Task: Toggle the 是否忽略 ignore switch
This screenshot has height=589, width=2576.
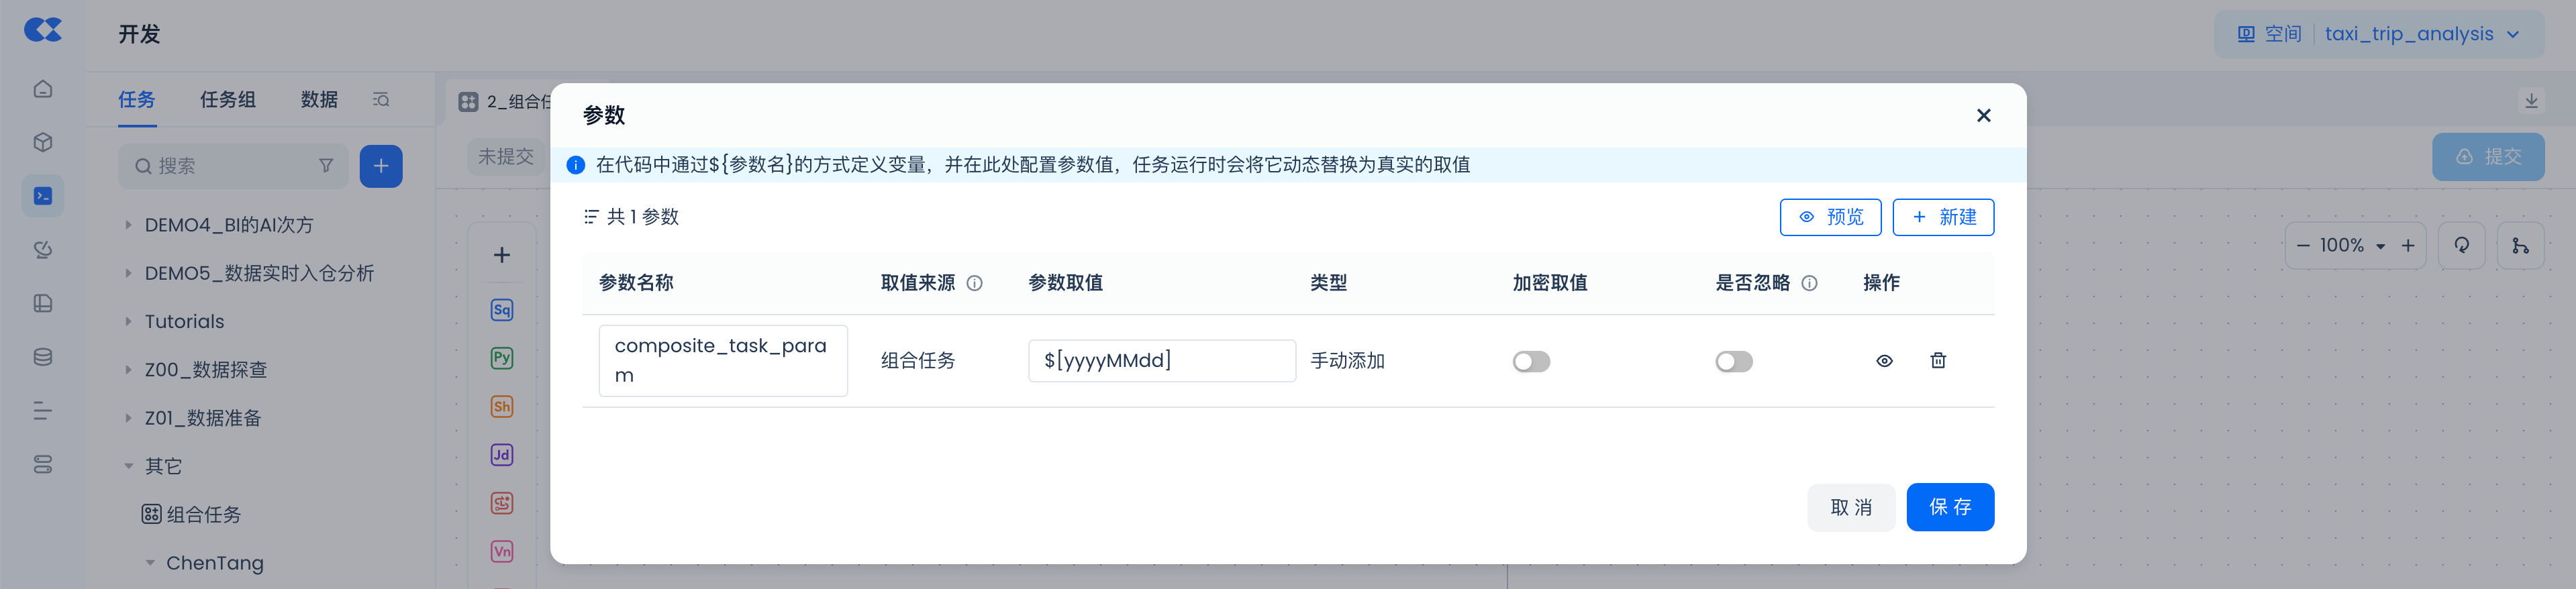Action: pos(1733,361)
